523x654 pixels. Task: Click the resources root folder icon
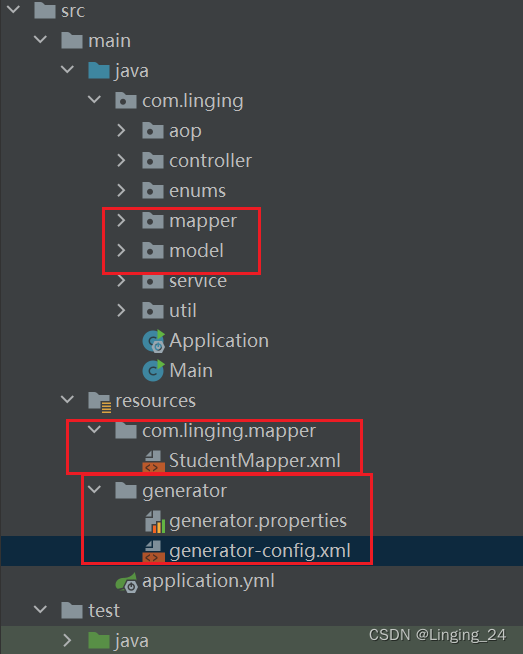100,402
